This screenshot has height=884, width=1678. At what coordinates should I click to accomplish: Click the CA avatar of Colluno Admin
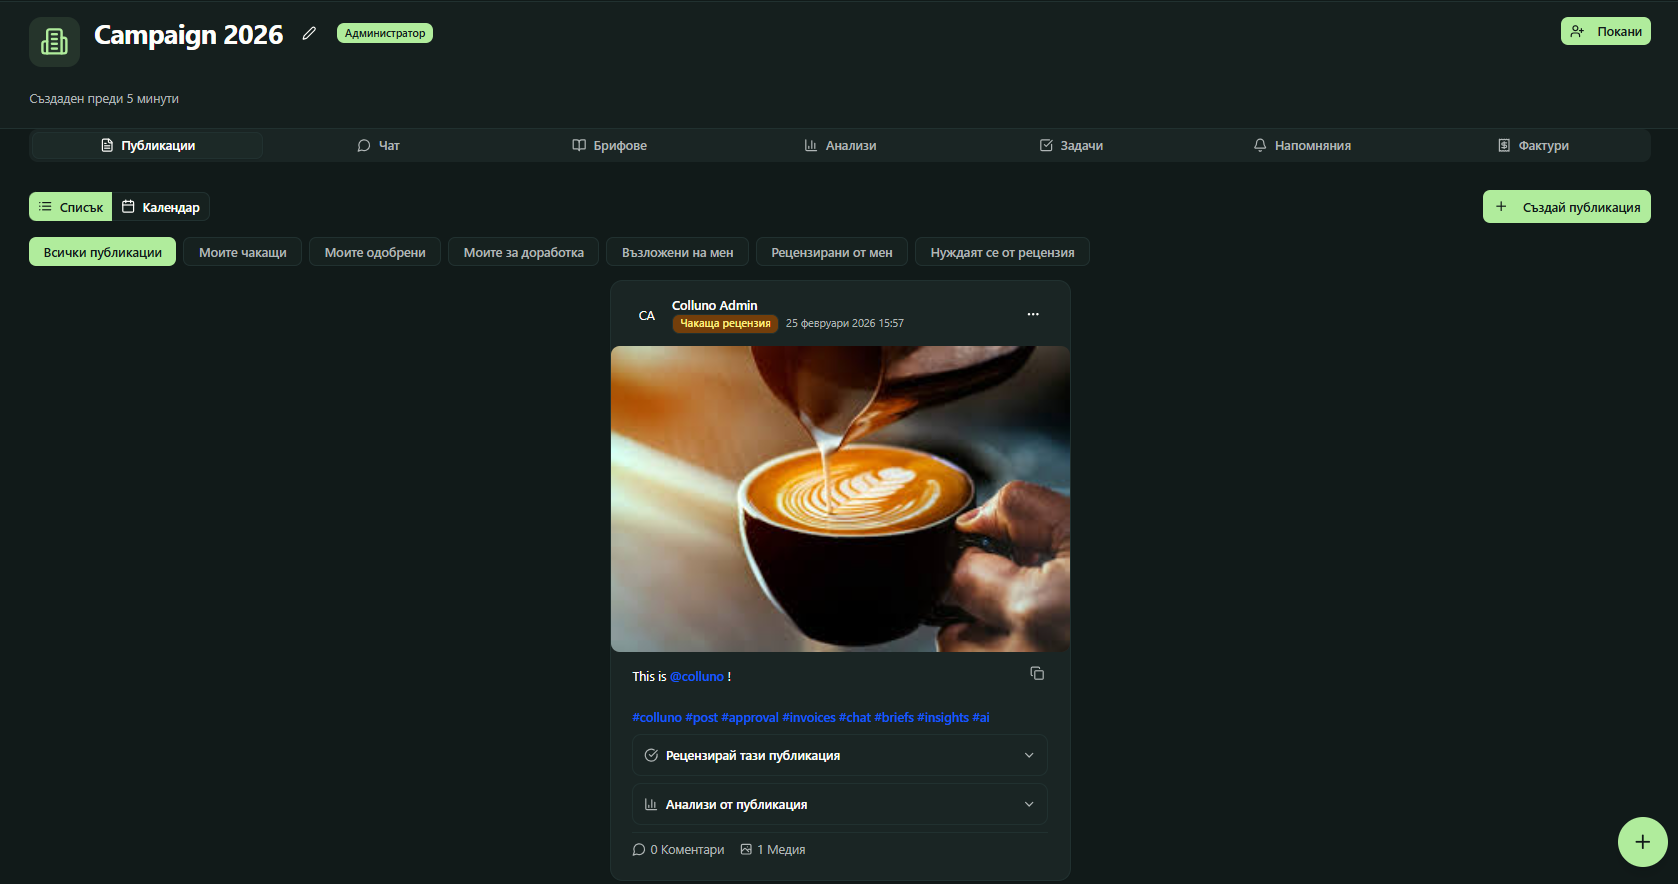pos(647,316)
